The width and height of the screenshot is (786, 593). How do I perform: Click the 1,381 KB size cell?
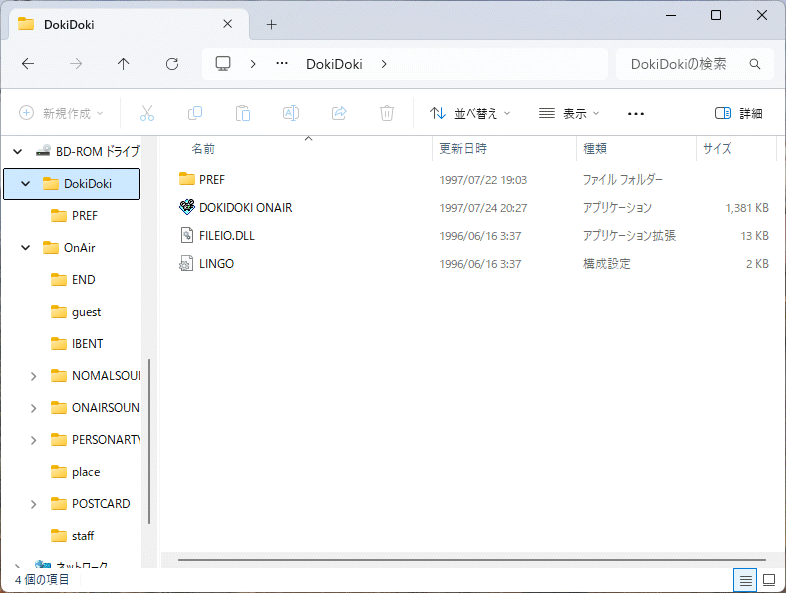746,208
